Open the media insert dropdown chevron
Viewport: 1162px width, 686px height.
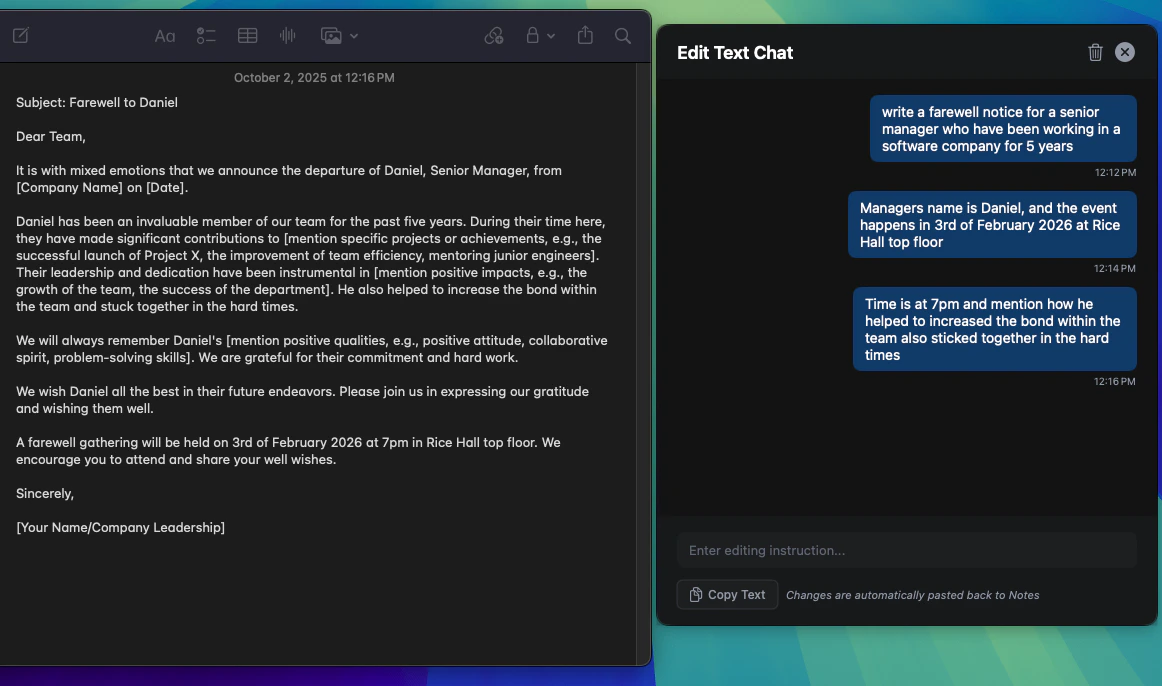coord(352,35)
